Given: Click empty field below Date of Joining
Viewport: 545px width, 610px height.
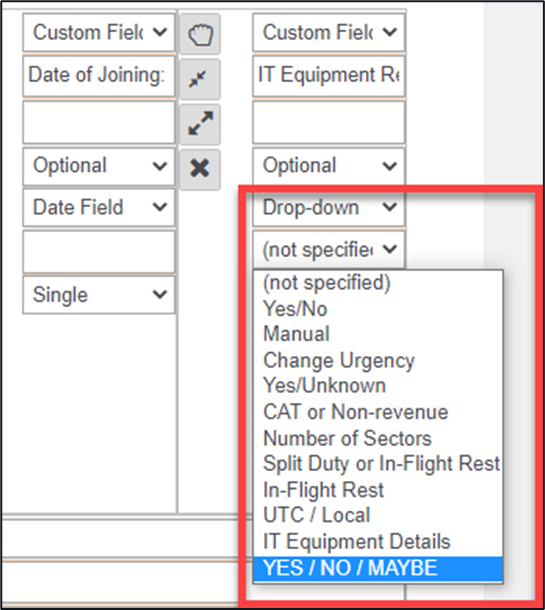Looking at the screenshot, I should (x=99, y=123).
